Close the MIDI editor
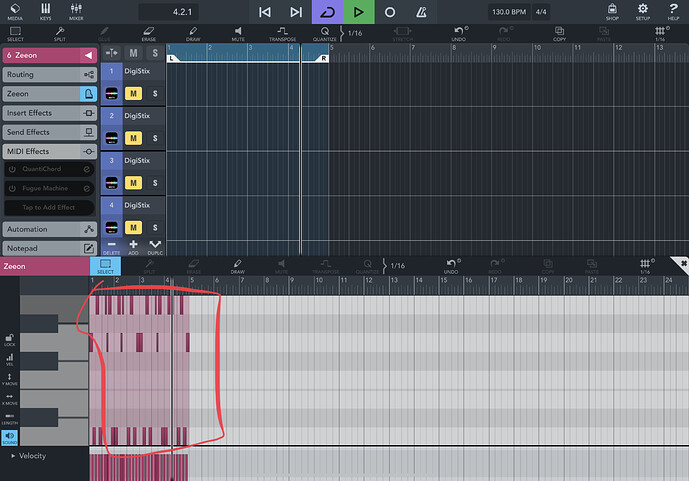The width and height of the screenshot is (689, 481). (682, 264)
